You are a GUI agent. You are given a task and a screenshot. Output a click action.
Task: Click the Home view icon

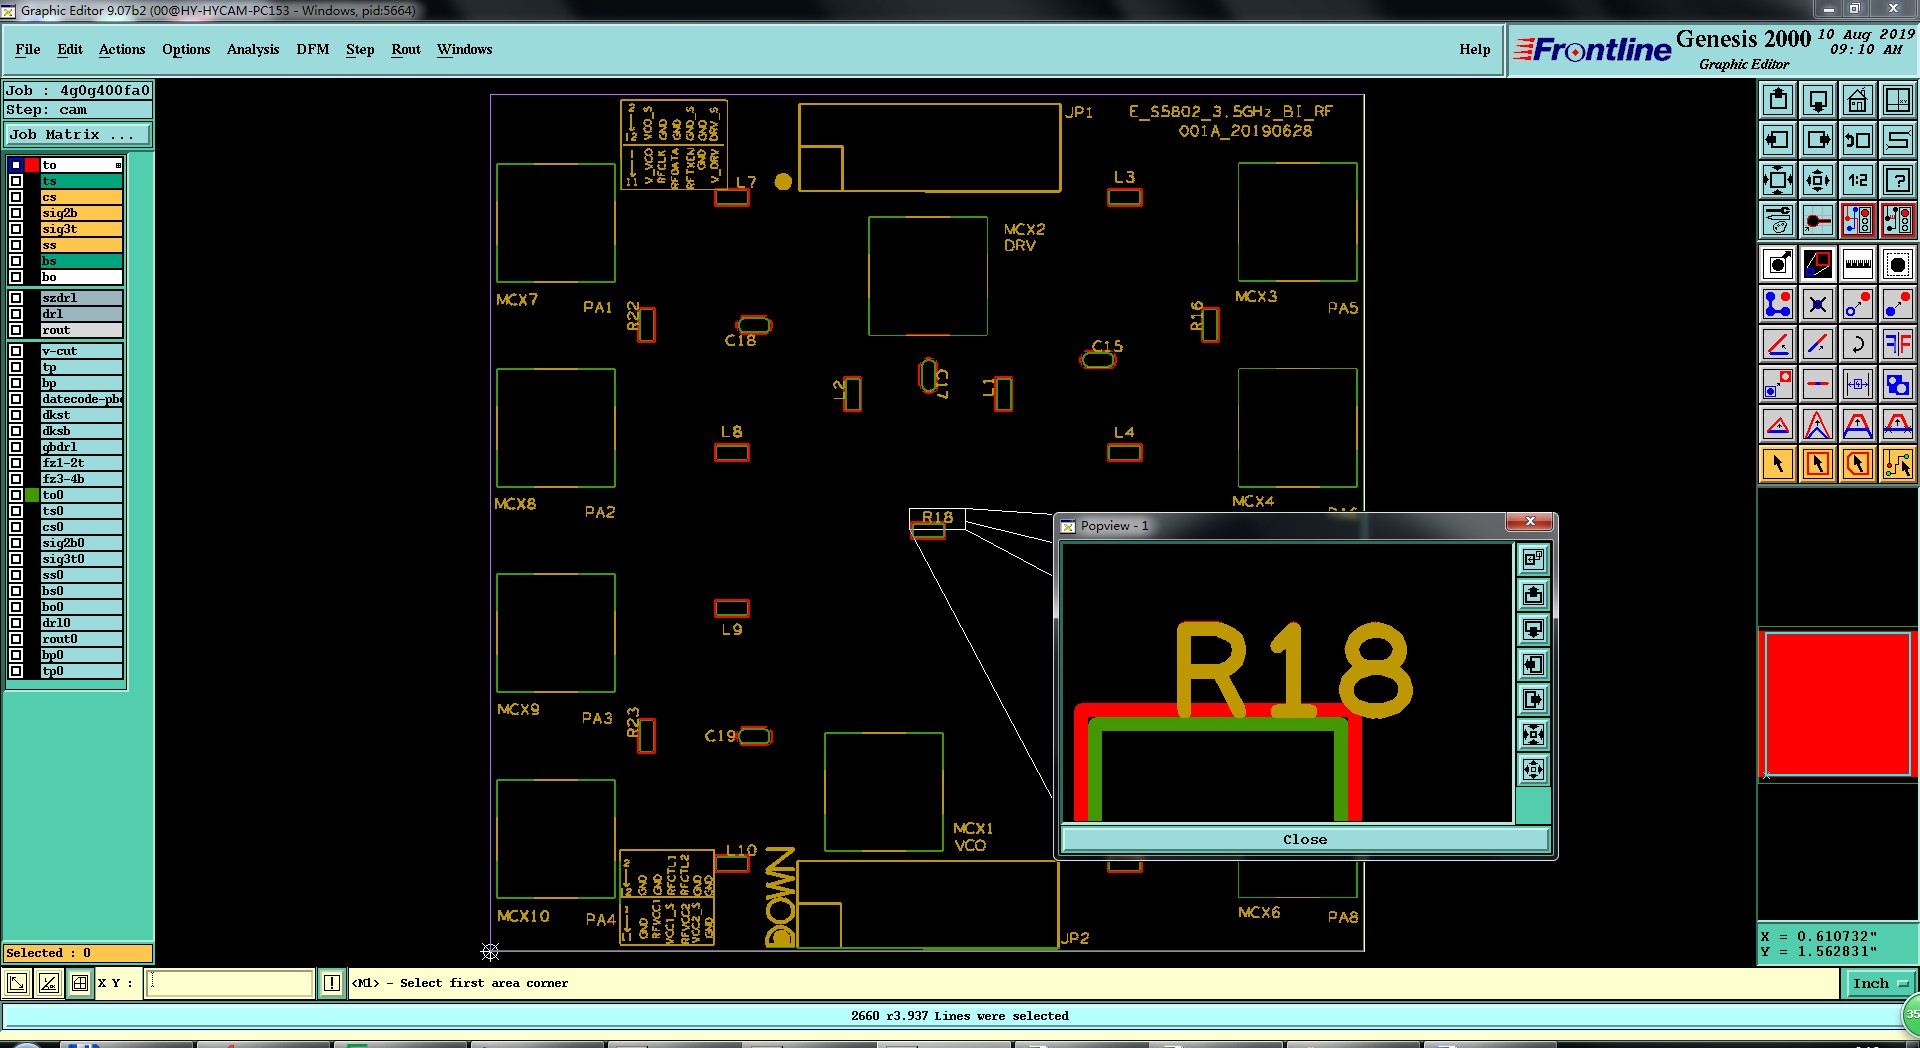tap(1858, 100)
